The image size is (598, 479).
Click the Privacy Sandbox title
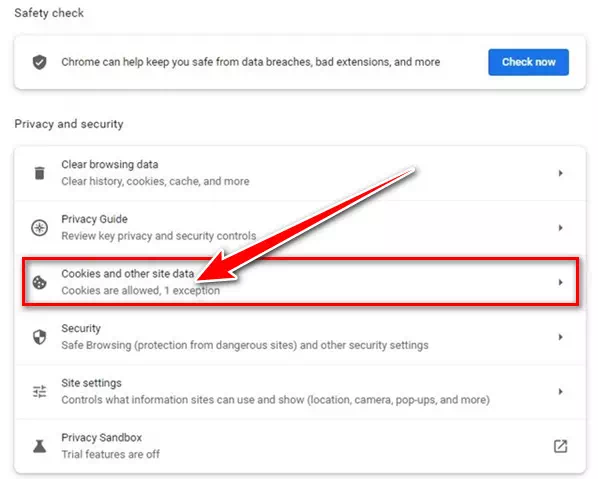(101, 437)
